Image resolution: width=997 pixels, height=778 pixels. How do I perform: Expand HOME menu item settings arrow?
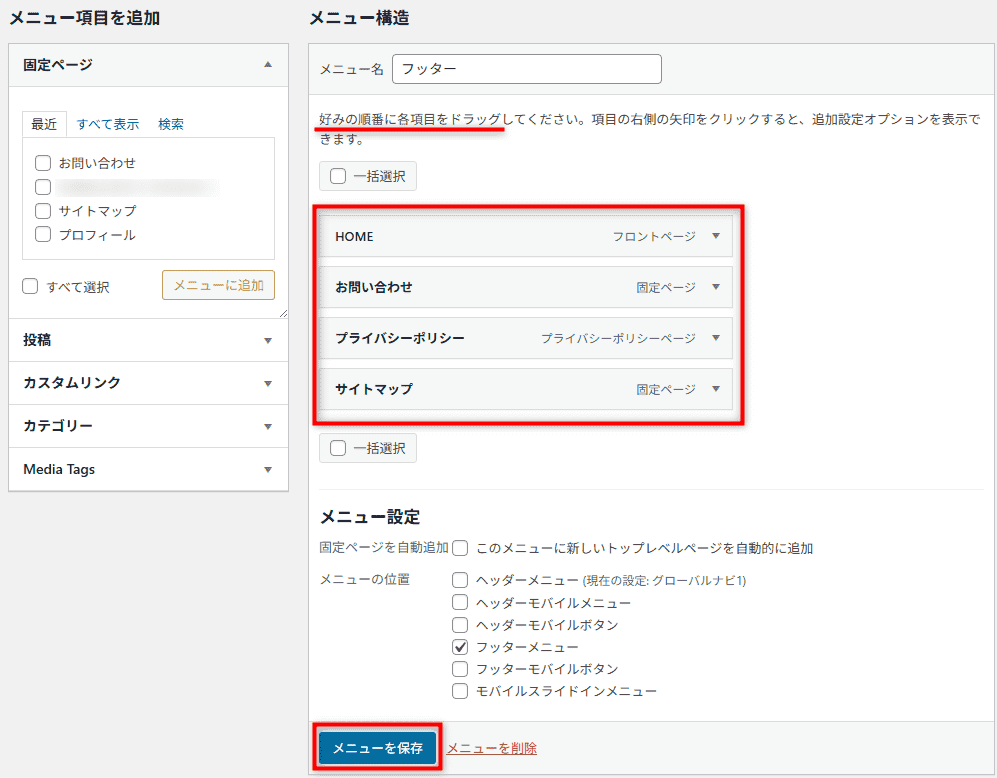pyautogui.click(x=715, y=236)
